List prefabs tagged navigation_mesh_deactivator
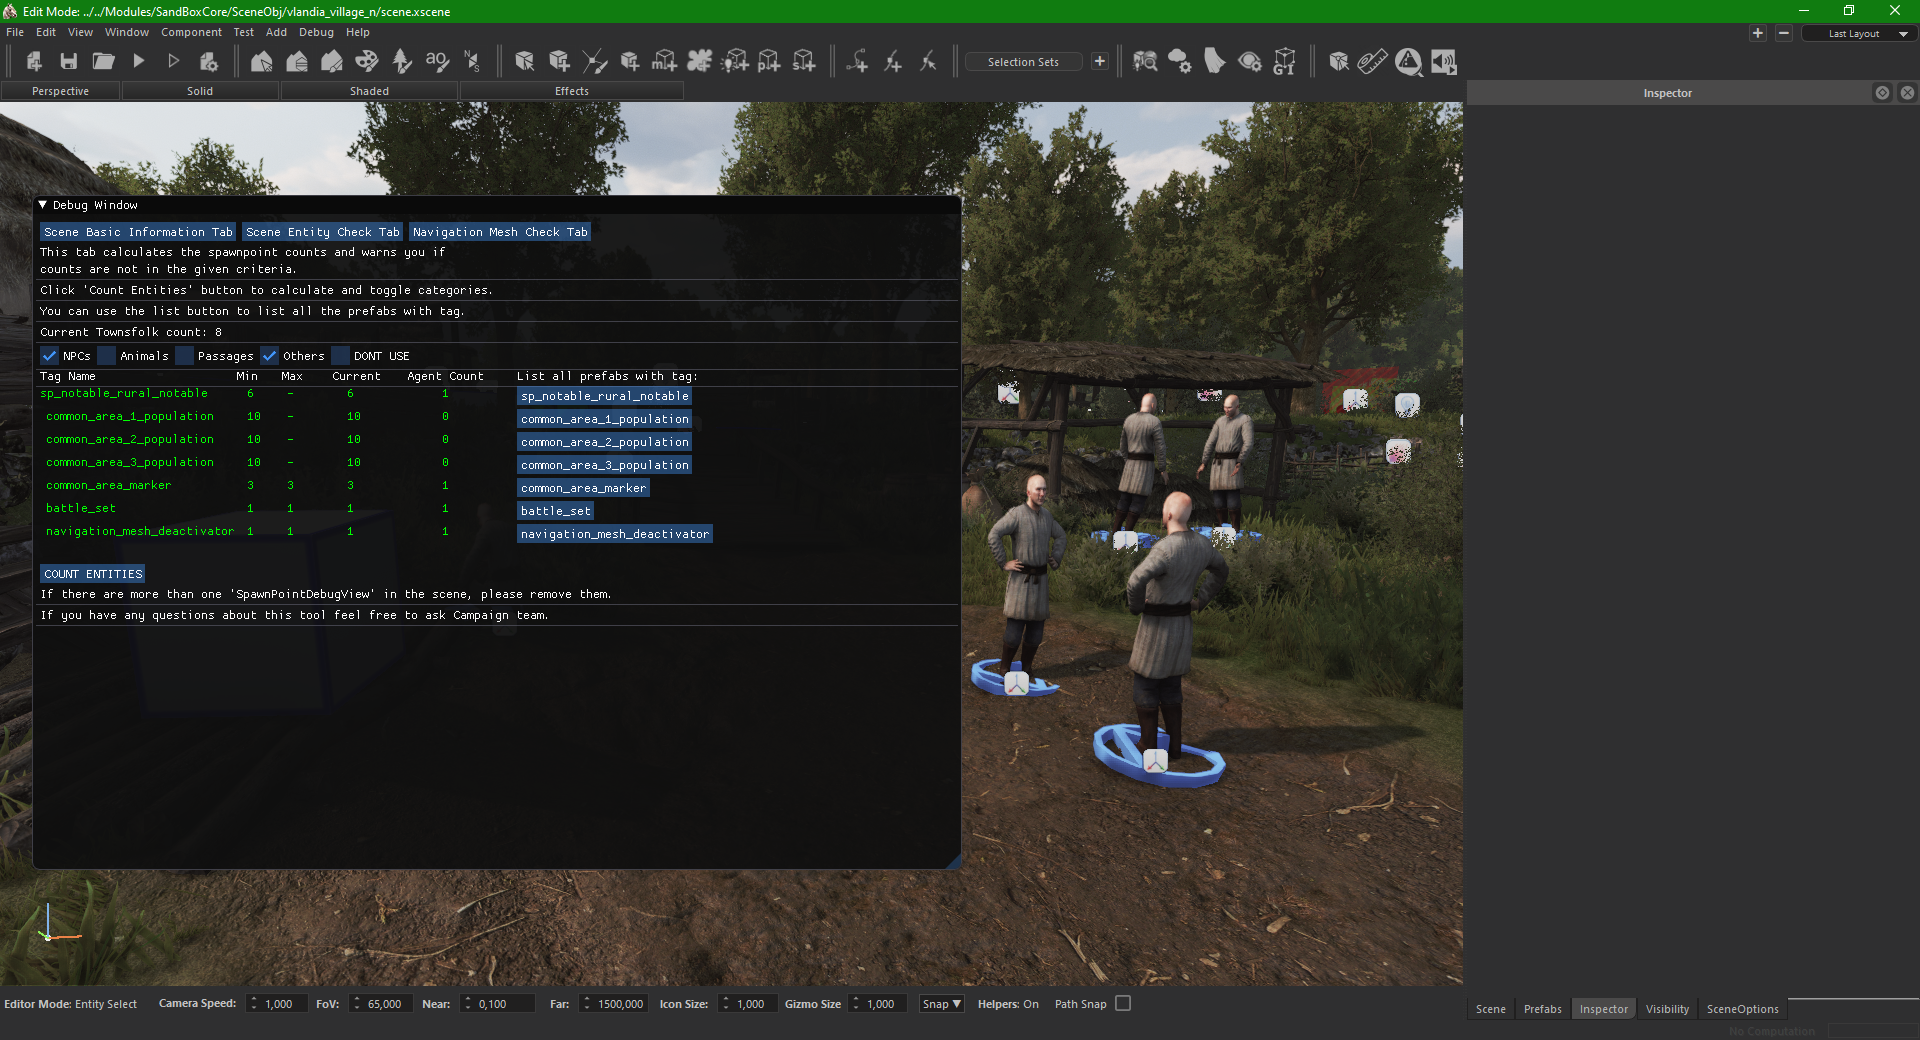 615,534
